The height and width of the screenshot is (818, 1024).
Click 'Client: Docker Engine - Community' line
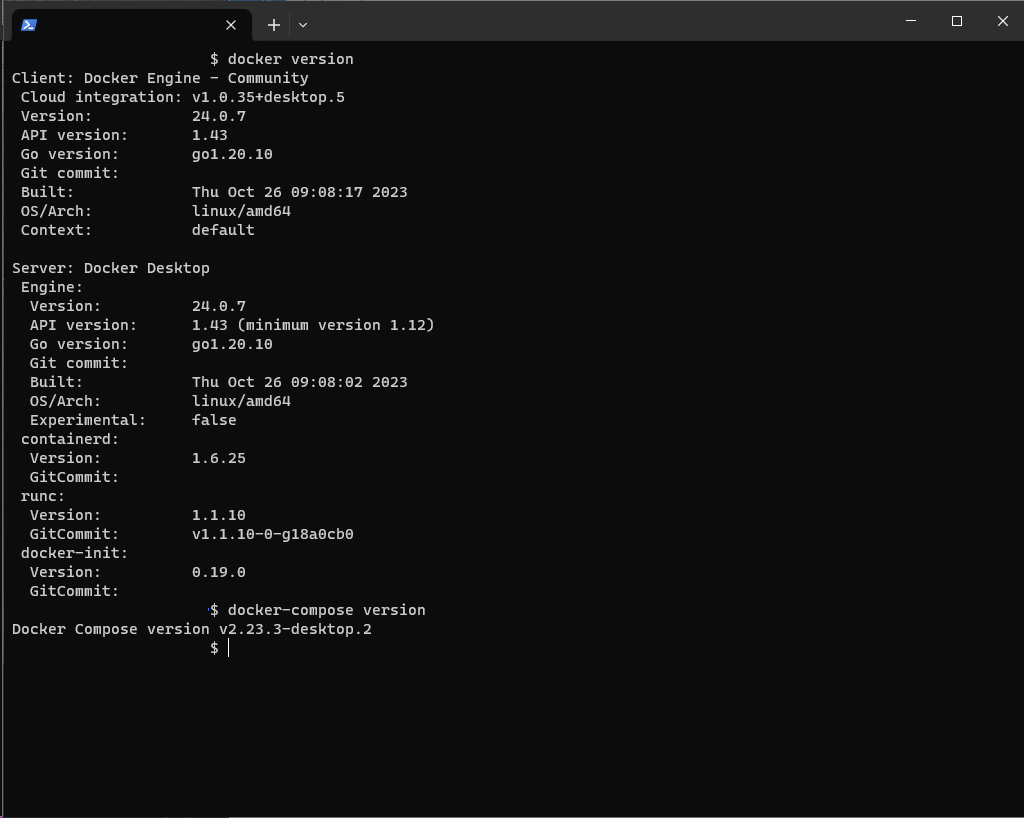tap(160, 78)
